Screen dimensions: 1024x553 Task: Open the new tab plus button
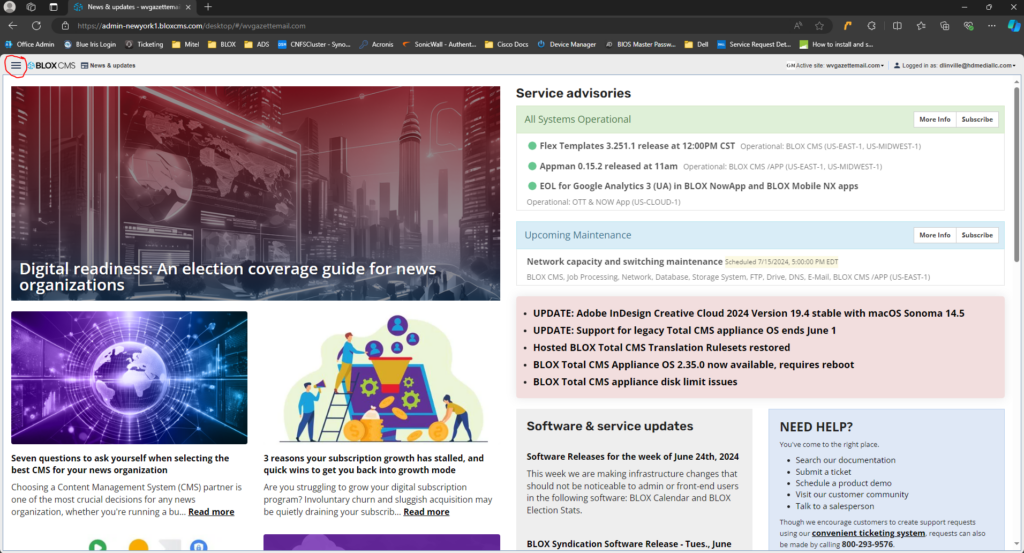click(208, 7)
